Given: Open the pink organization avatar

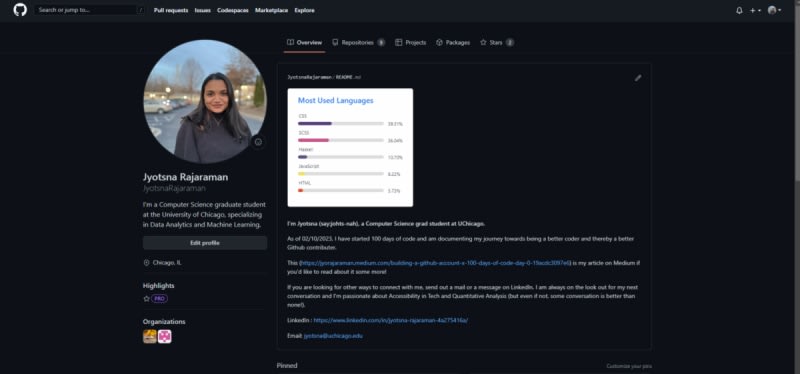Looking at the screenshot, I should 164,336.
